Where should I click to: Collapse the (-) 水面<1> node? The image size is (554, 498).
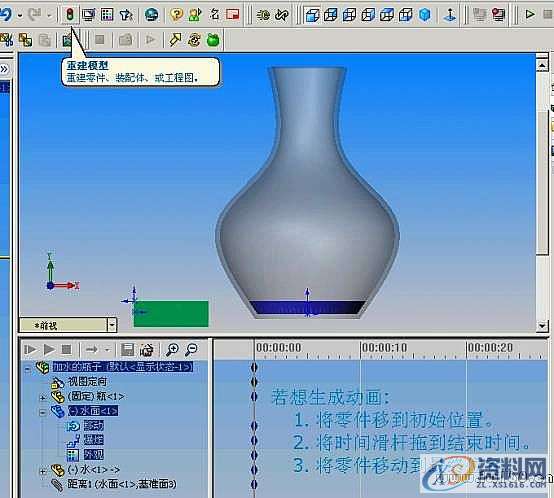click(x=42, y=412)
